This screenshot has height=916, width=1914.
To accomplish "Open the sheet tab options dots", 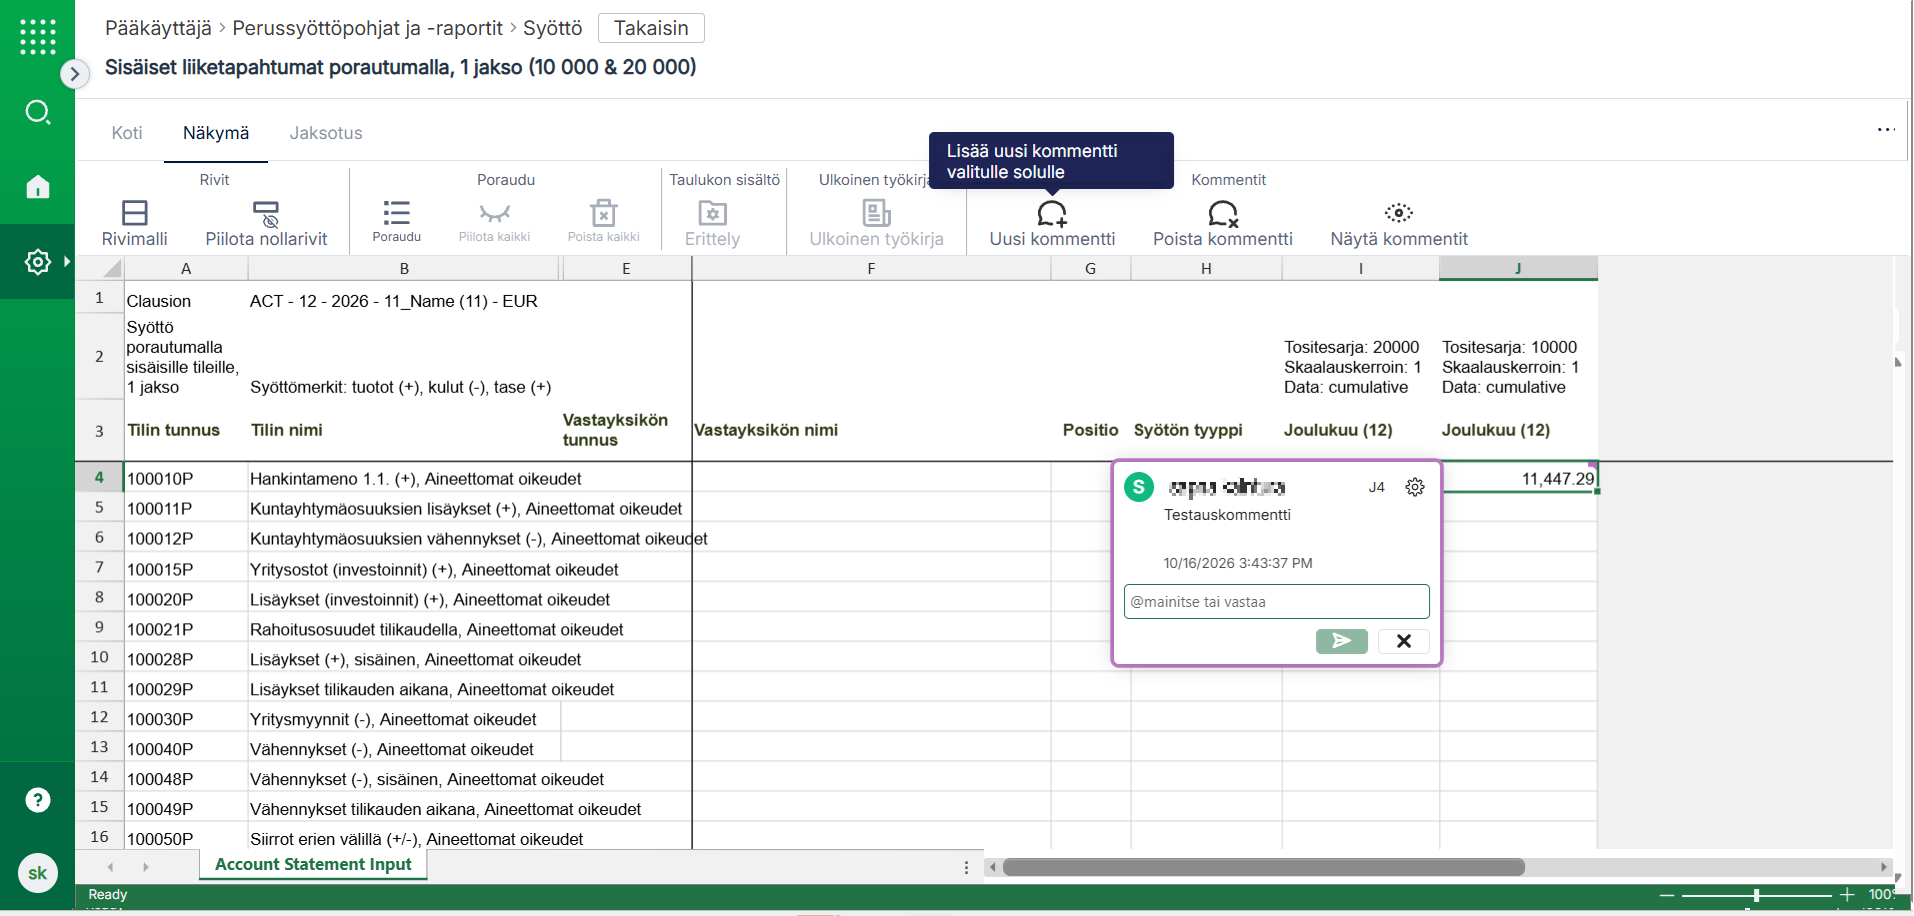I will point(966,867).
